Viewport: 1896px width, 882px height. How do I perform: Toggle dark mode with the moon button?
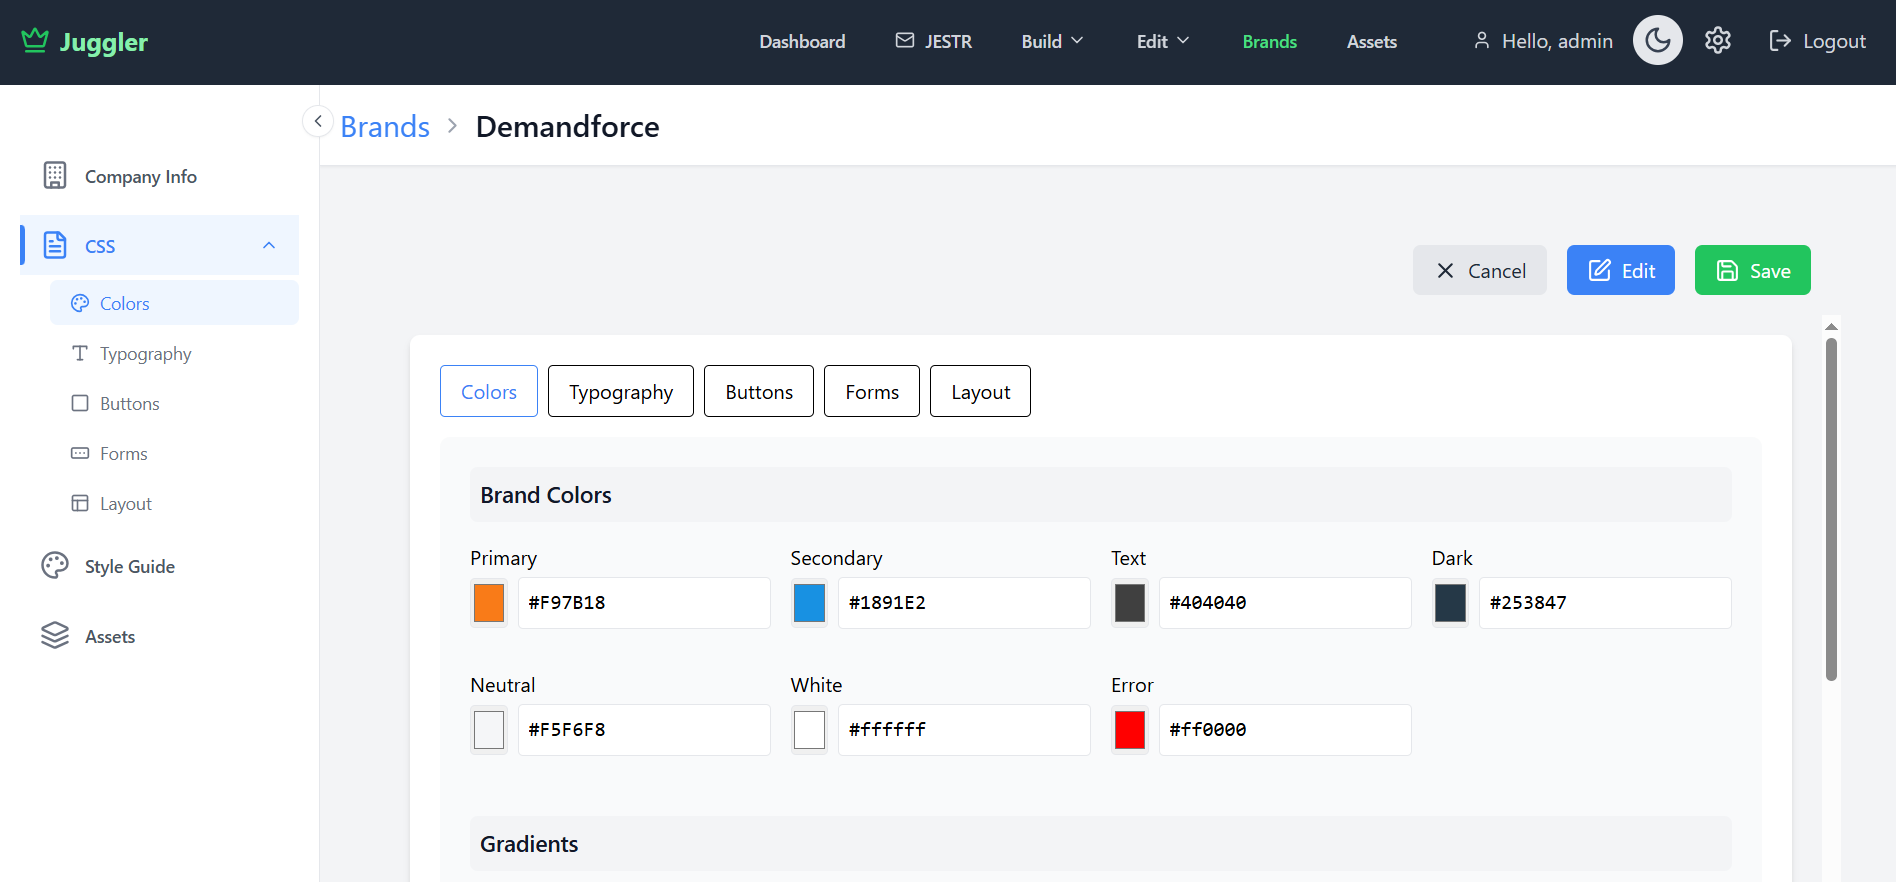(1657, 41)
